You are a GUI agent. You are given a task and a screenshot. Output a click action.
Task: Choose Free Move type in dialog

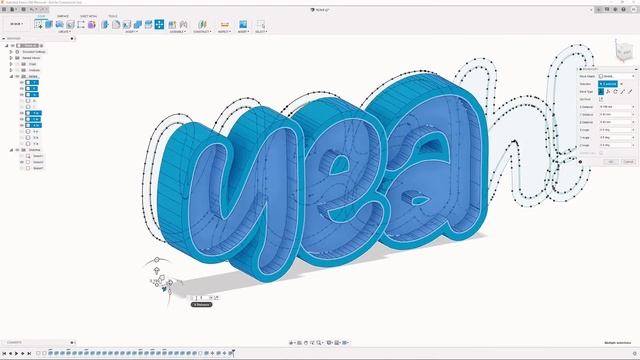coord(601,91)
